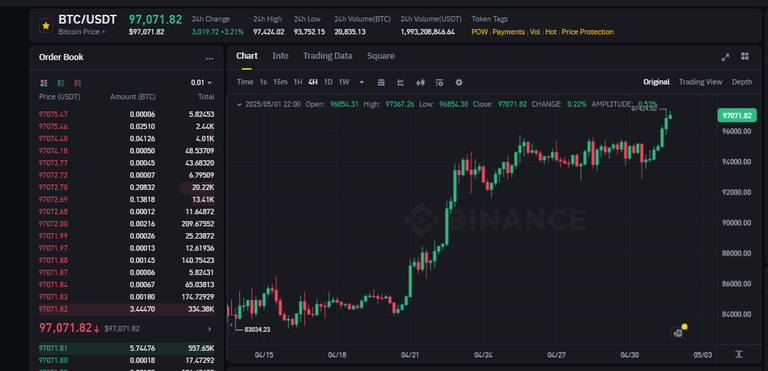
Task: Show both buy and sell orders view
Action: click(44, 83)
